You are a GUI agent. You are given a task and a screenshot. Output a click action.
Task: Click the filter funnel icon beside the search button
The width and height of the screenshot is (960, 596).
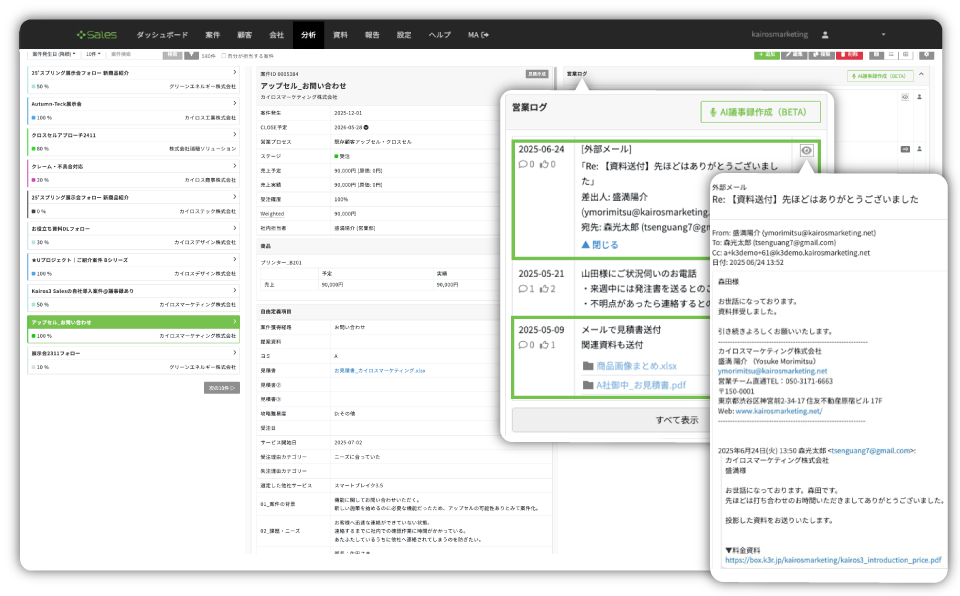pyautogui.click(x=192, y=54)
